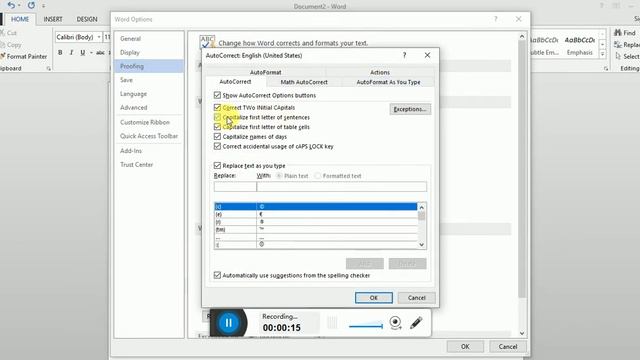Viewport: 640px width, 360px height.
Task: Click the Format Painter tool
Action: (x=24, y=56)
